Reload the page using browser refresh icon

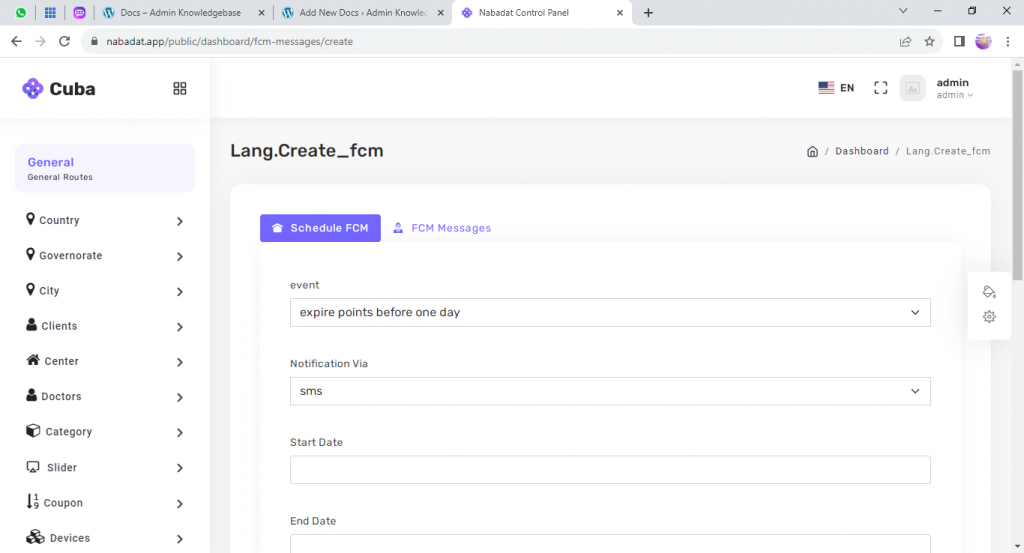click(x=65, y=42)
